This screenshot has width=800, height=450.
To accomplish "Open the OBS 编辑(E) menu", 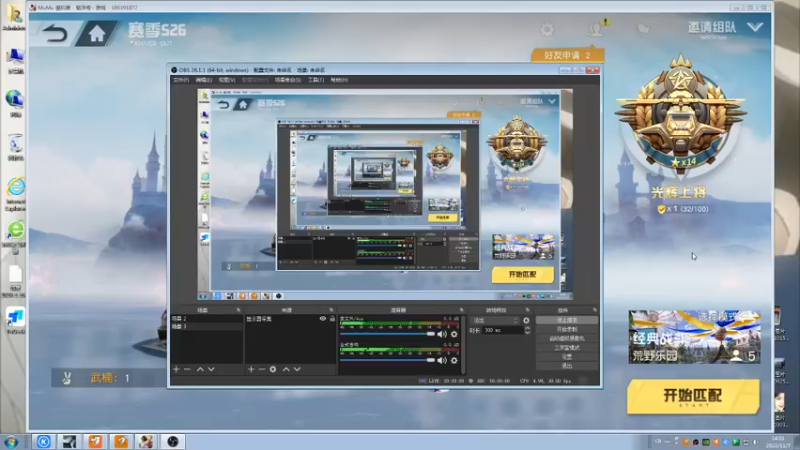I will coord(203,80).
